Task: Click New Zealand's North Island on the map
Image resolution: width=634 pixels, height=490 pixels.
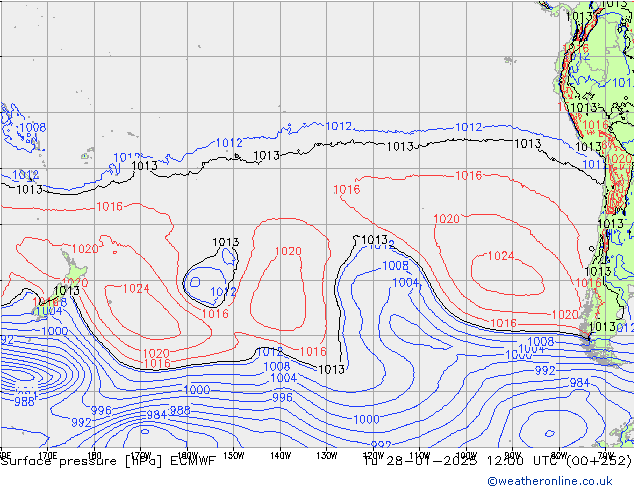Action: point(74,270)
